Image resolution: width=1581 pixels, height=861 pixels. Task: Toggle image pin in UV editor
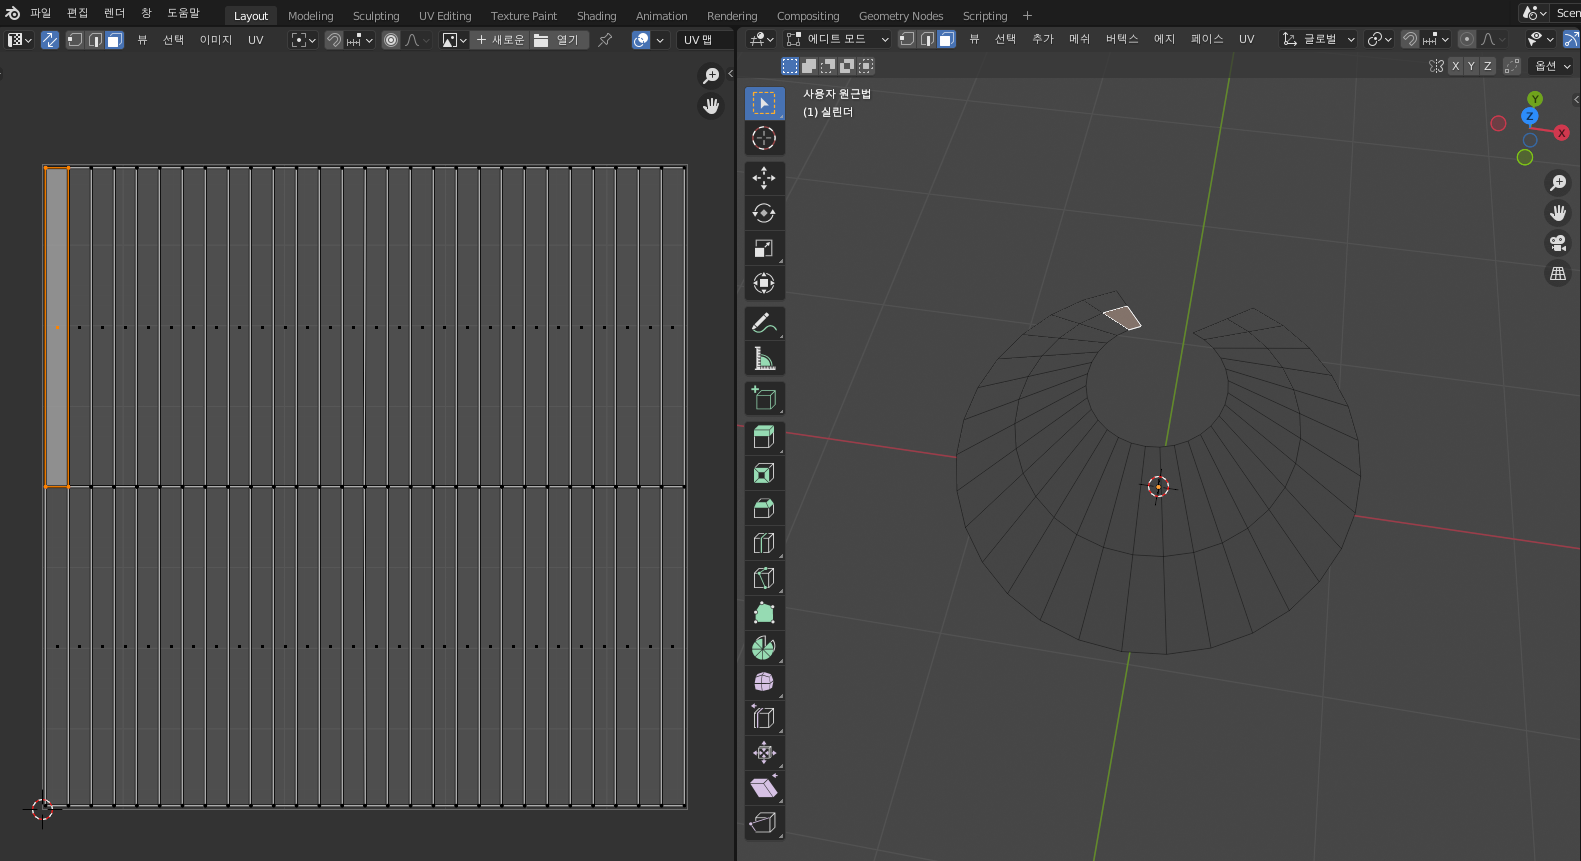[605, 40]
